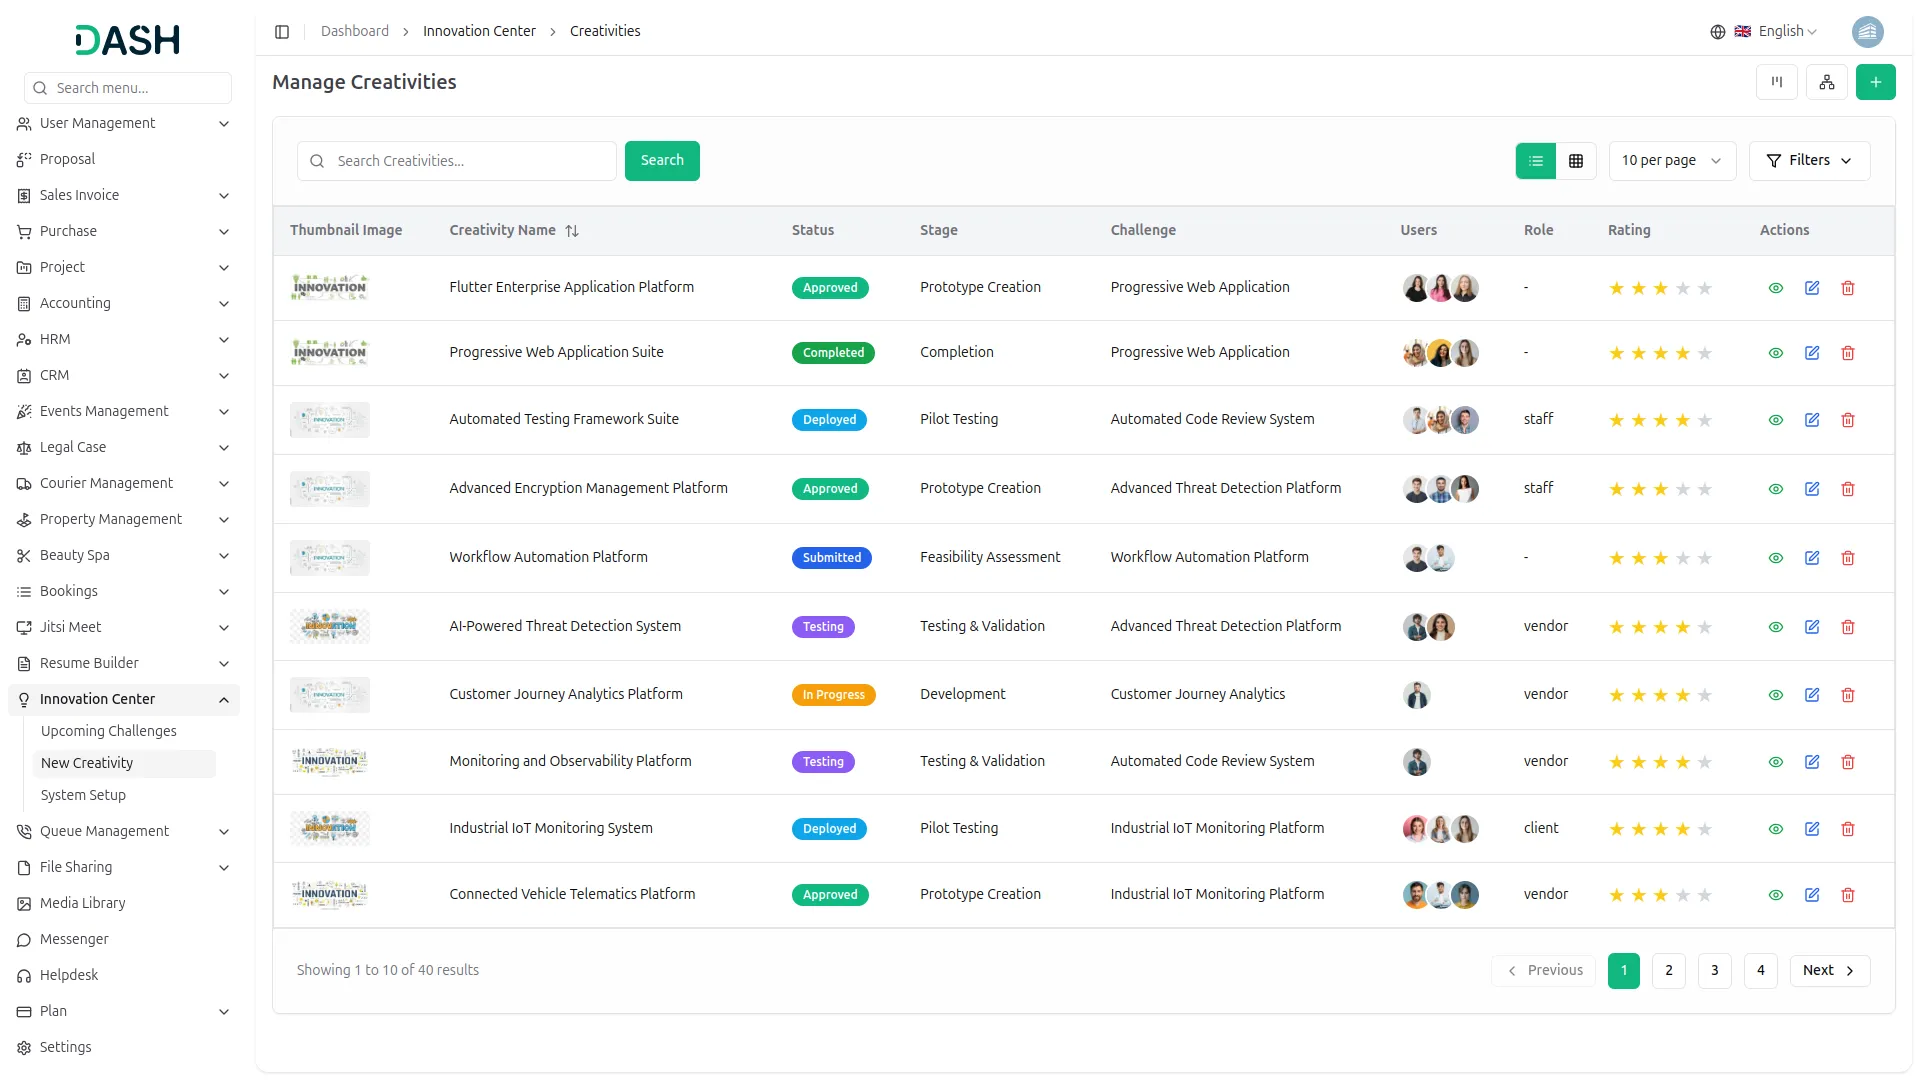Open the hierarchy tree view icon
The height and width of the screenshot is (1080, 1920).
tap(1827, 82)
